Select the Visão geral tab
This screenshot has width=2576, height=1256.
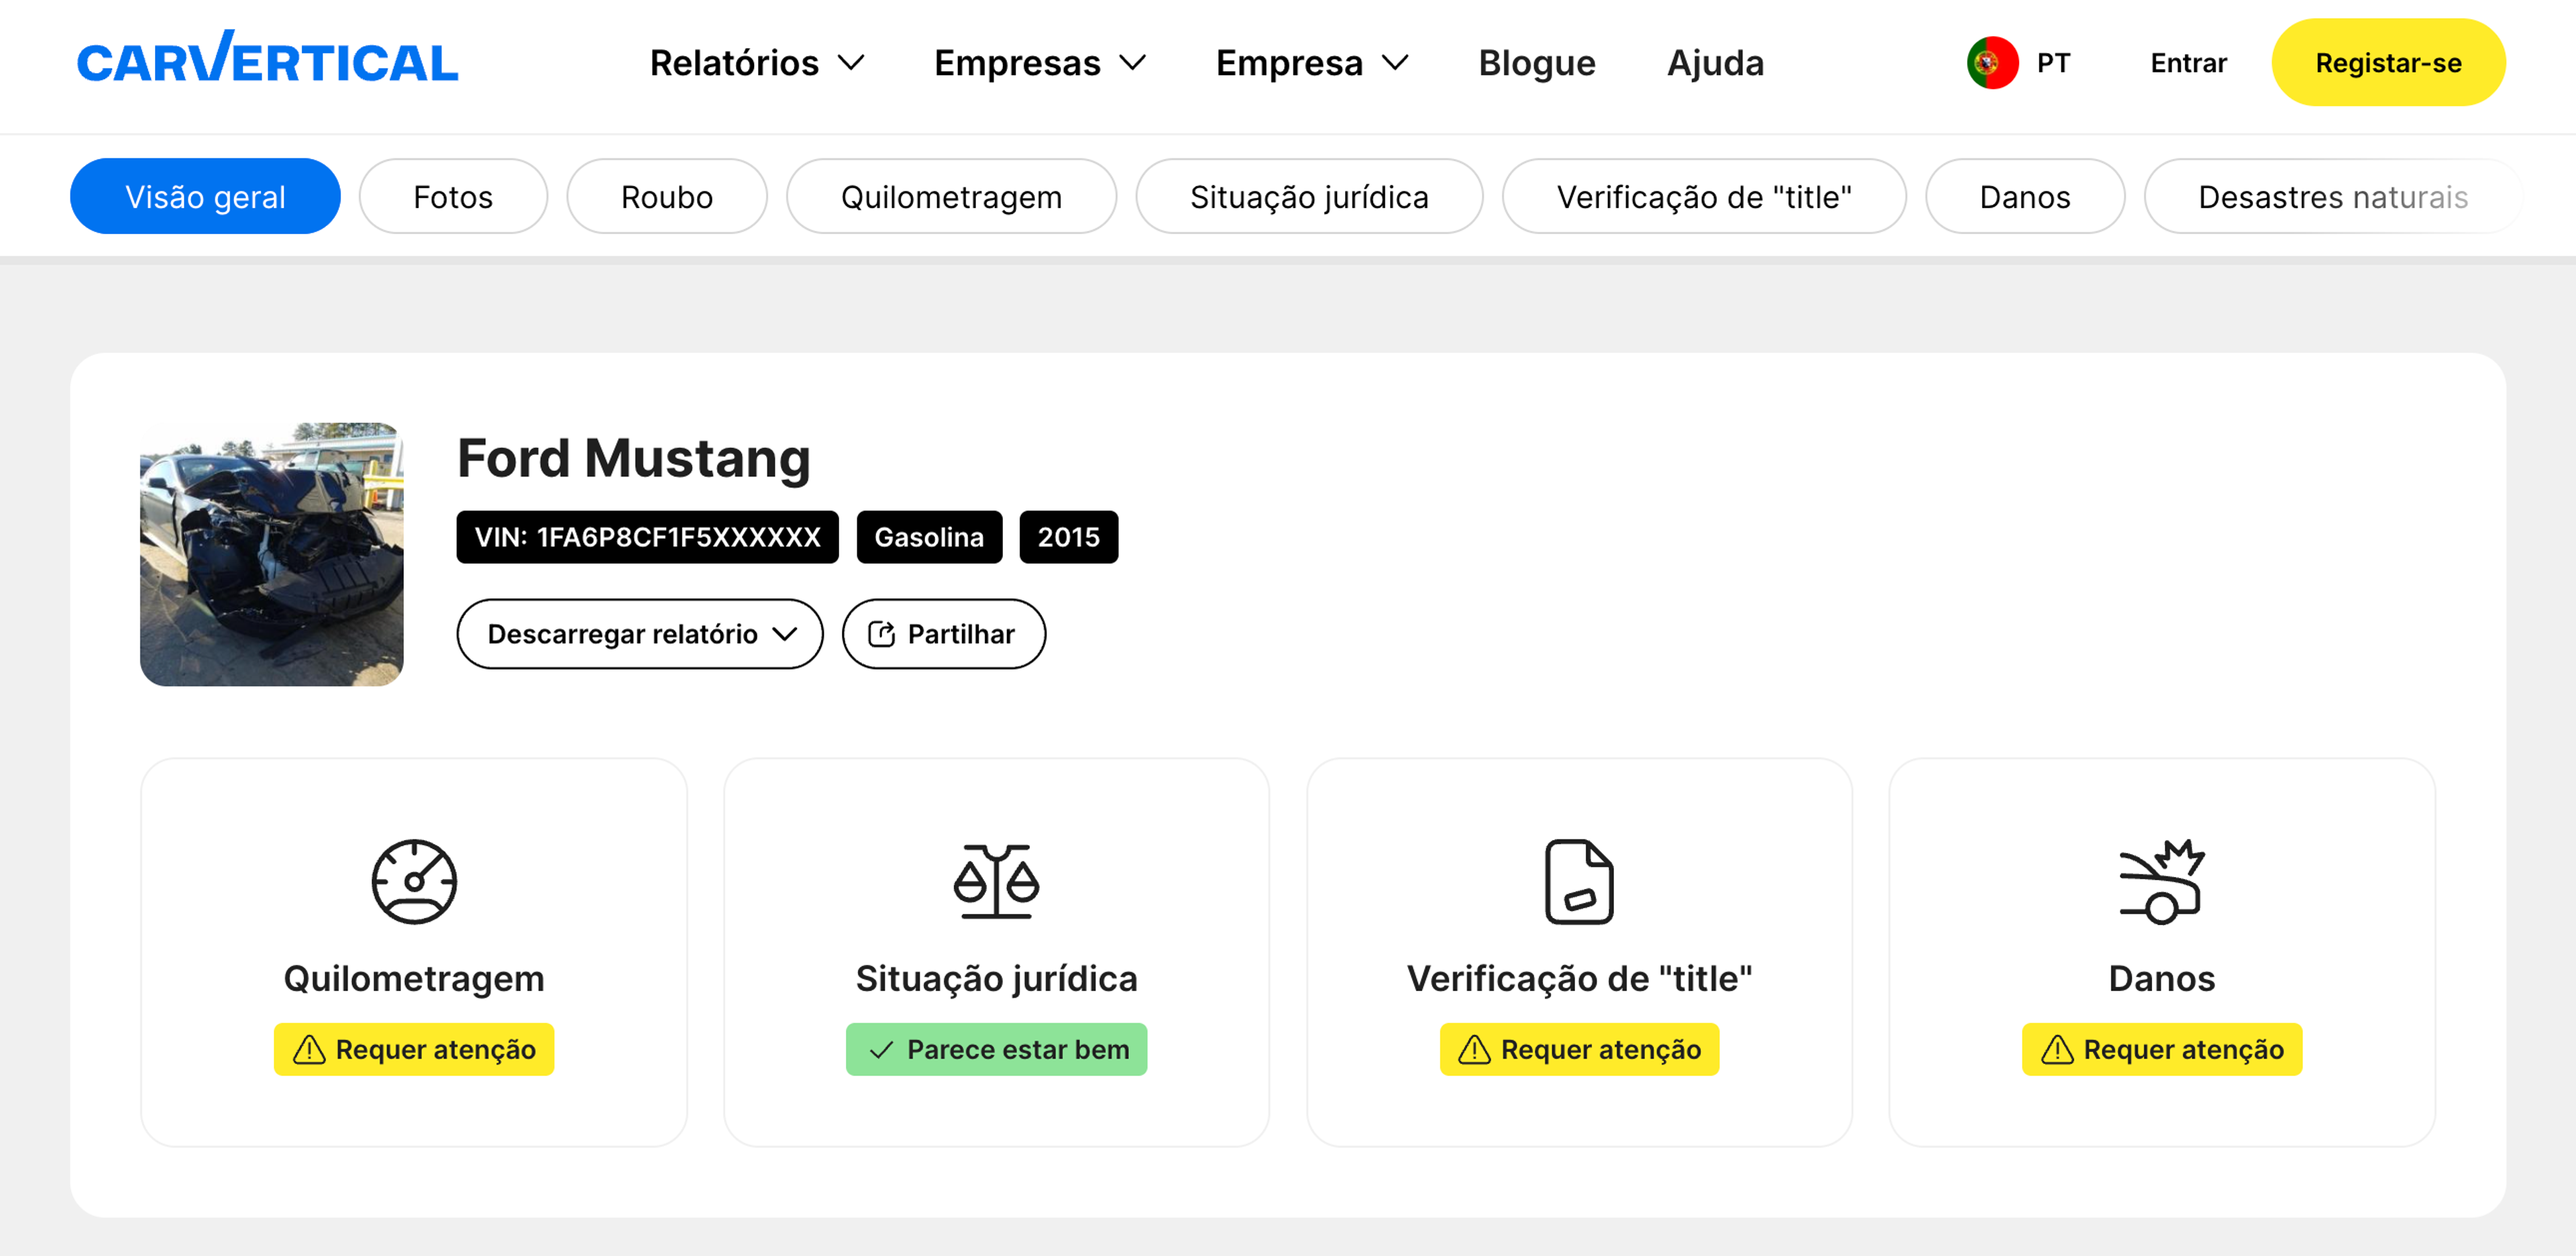point(205,196)
